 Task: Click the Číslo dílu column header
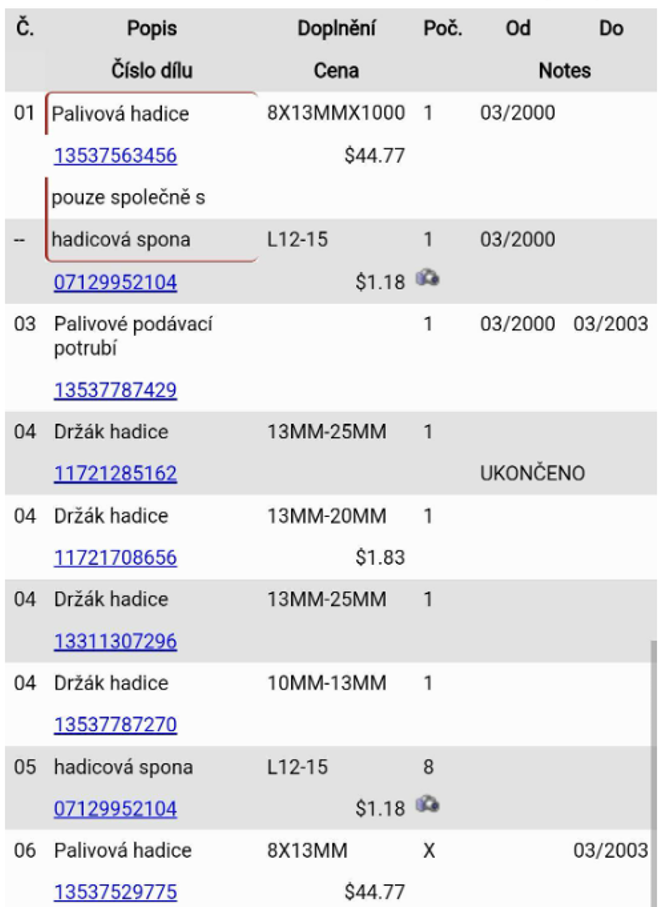152,71
